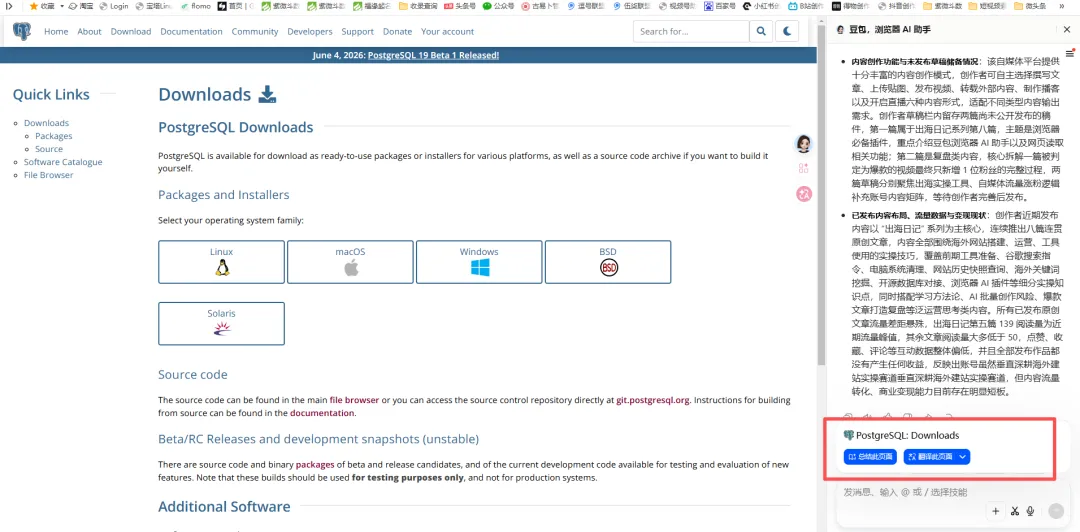This screenshot has width=1080, height=532.
Task: Click the Solaris logo icon
Action: pos(222,329)
